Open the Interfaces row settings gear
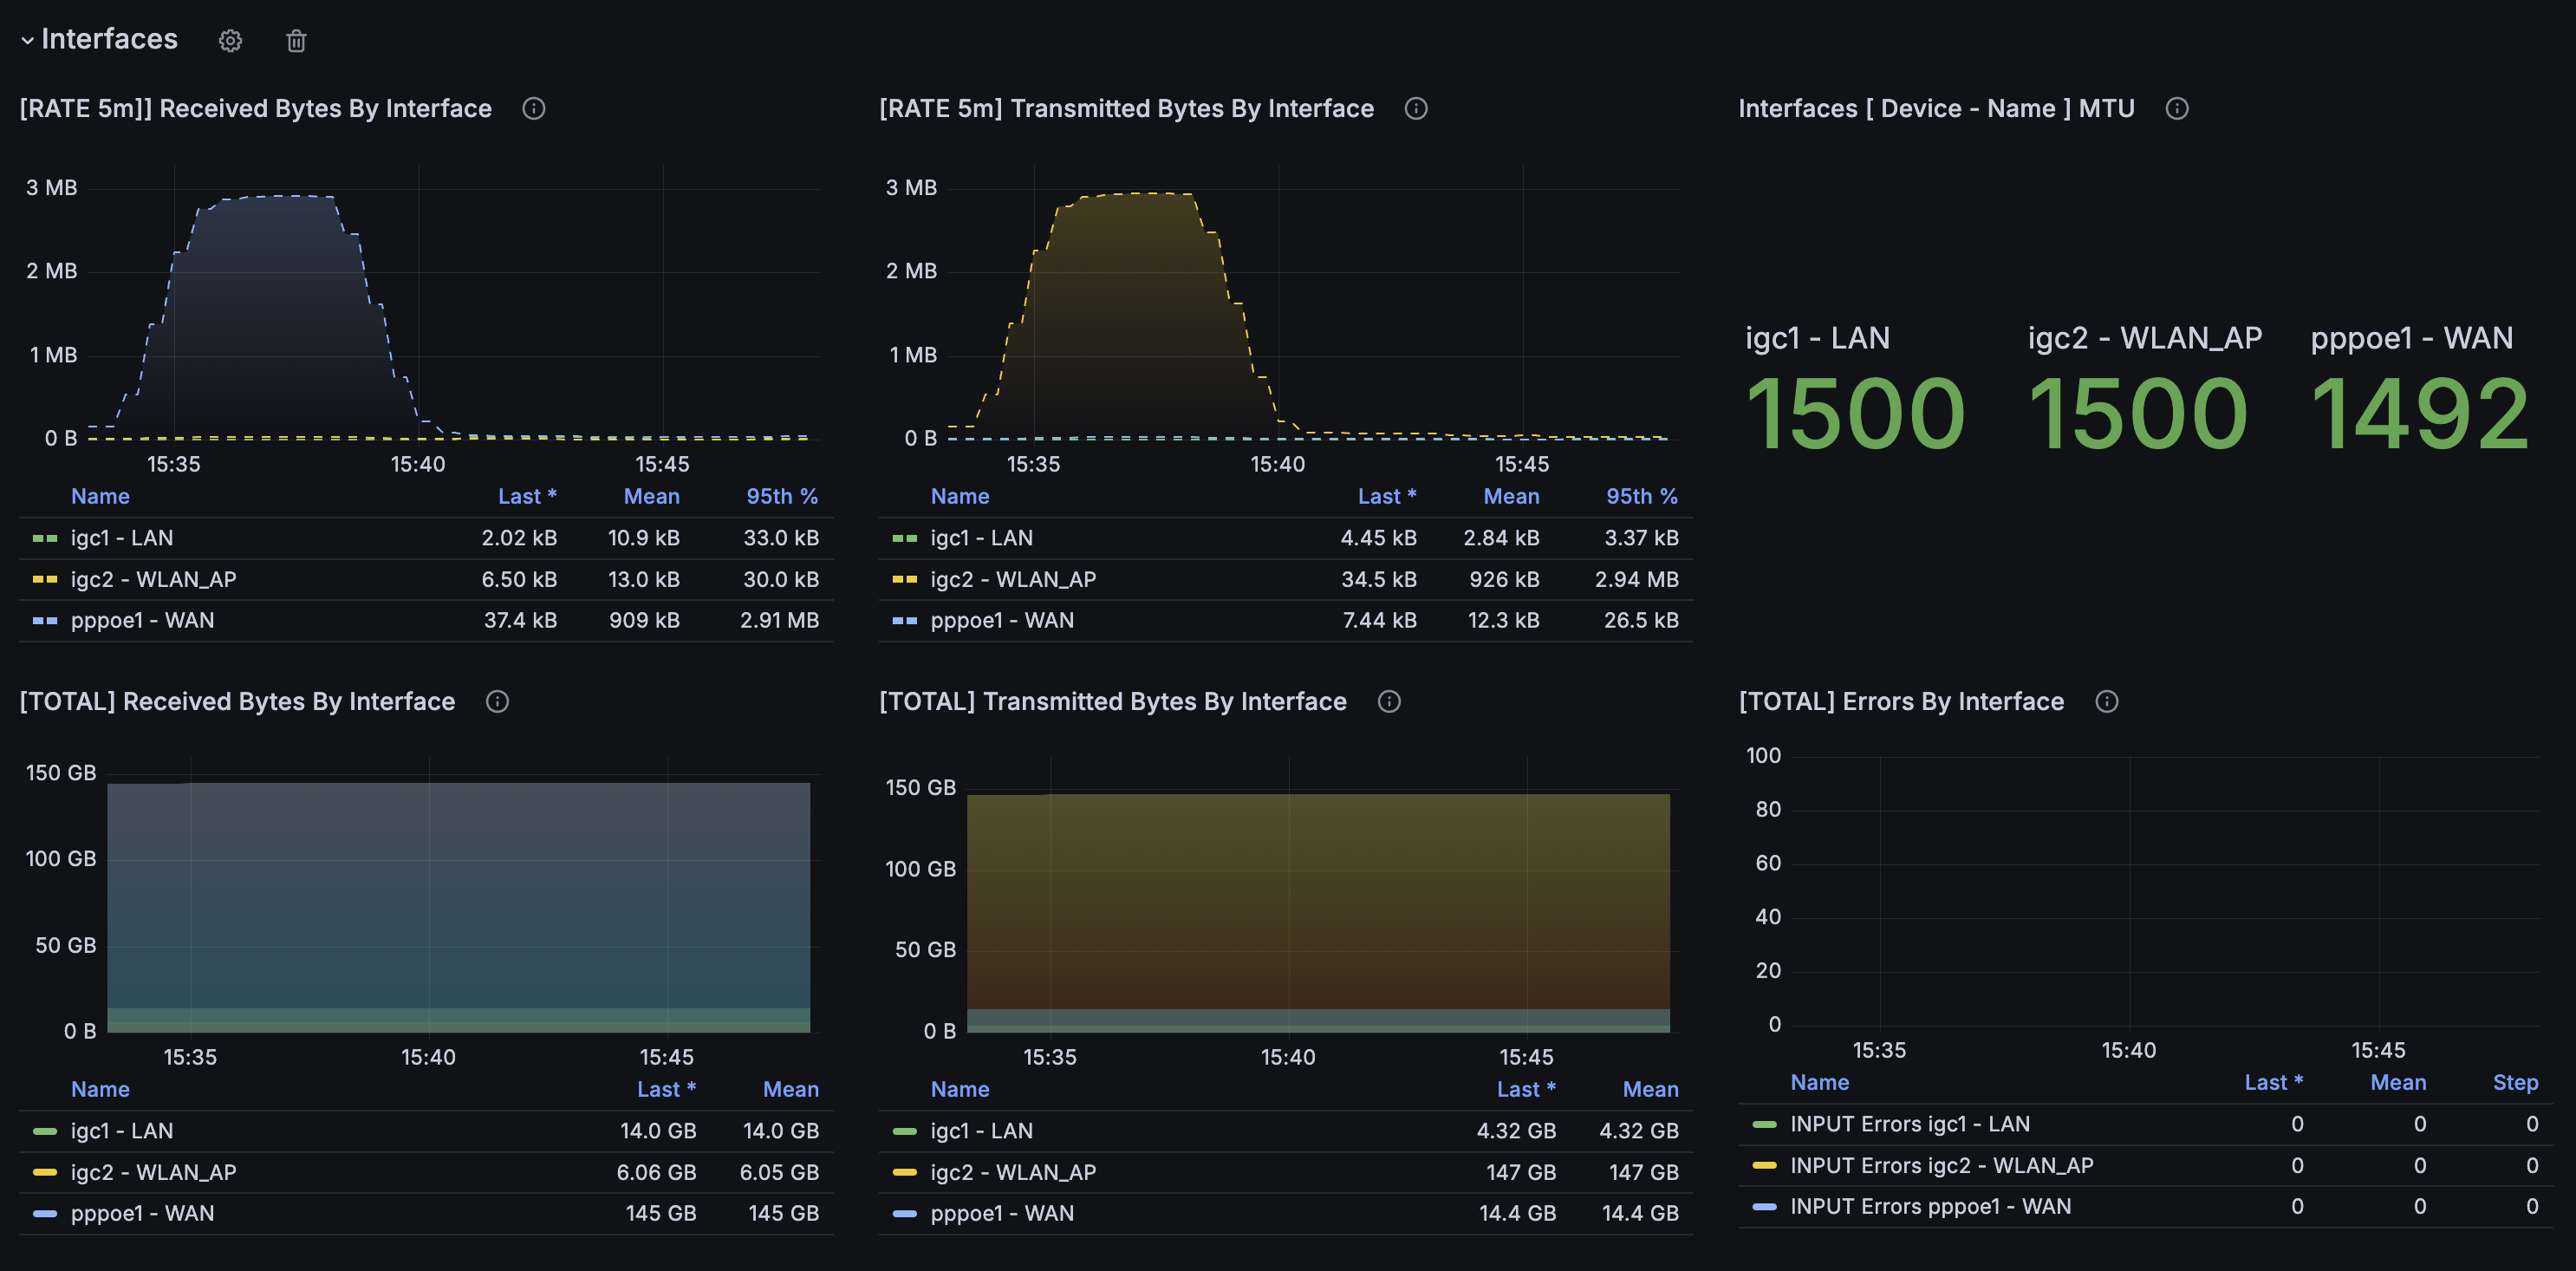 click(x=230, y=41)
